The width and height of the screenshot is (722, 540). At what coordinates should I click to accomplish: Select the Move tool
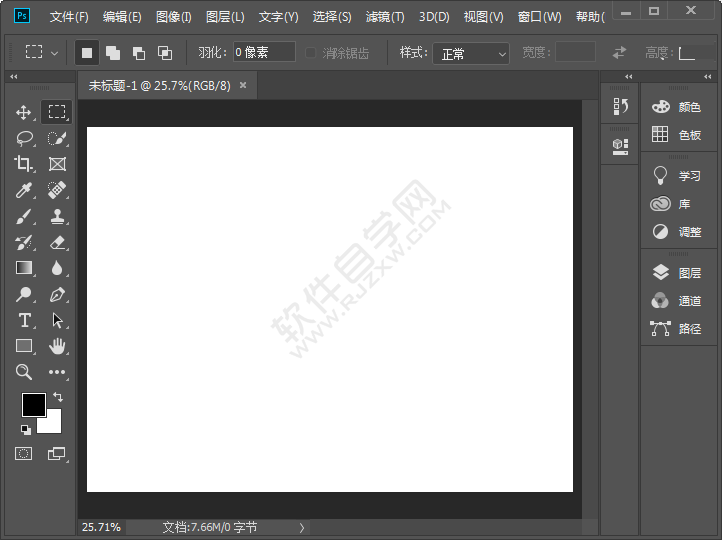tap(24, 112)
